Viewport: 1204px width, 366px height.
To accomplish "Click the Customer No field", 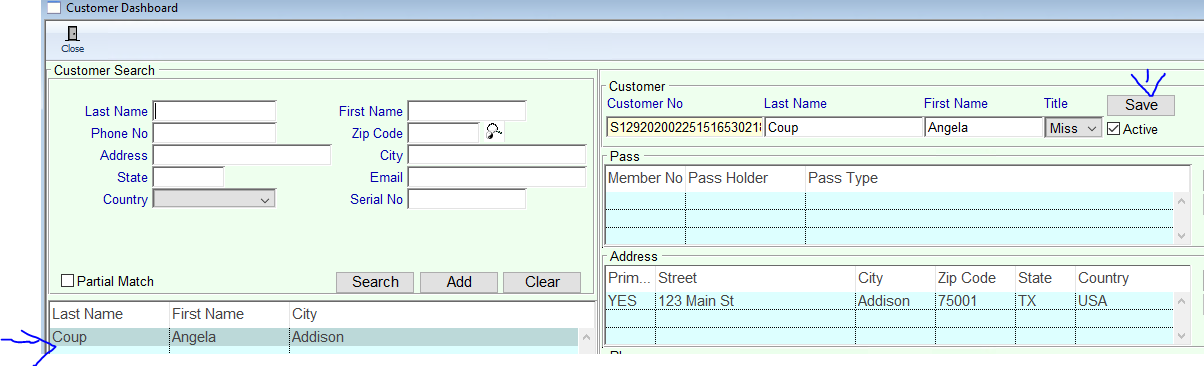I will 685,127.
